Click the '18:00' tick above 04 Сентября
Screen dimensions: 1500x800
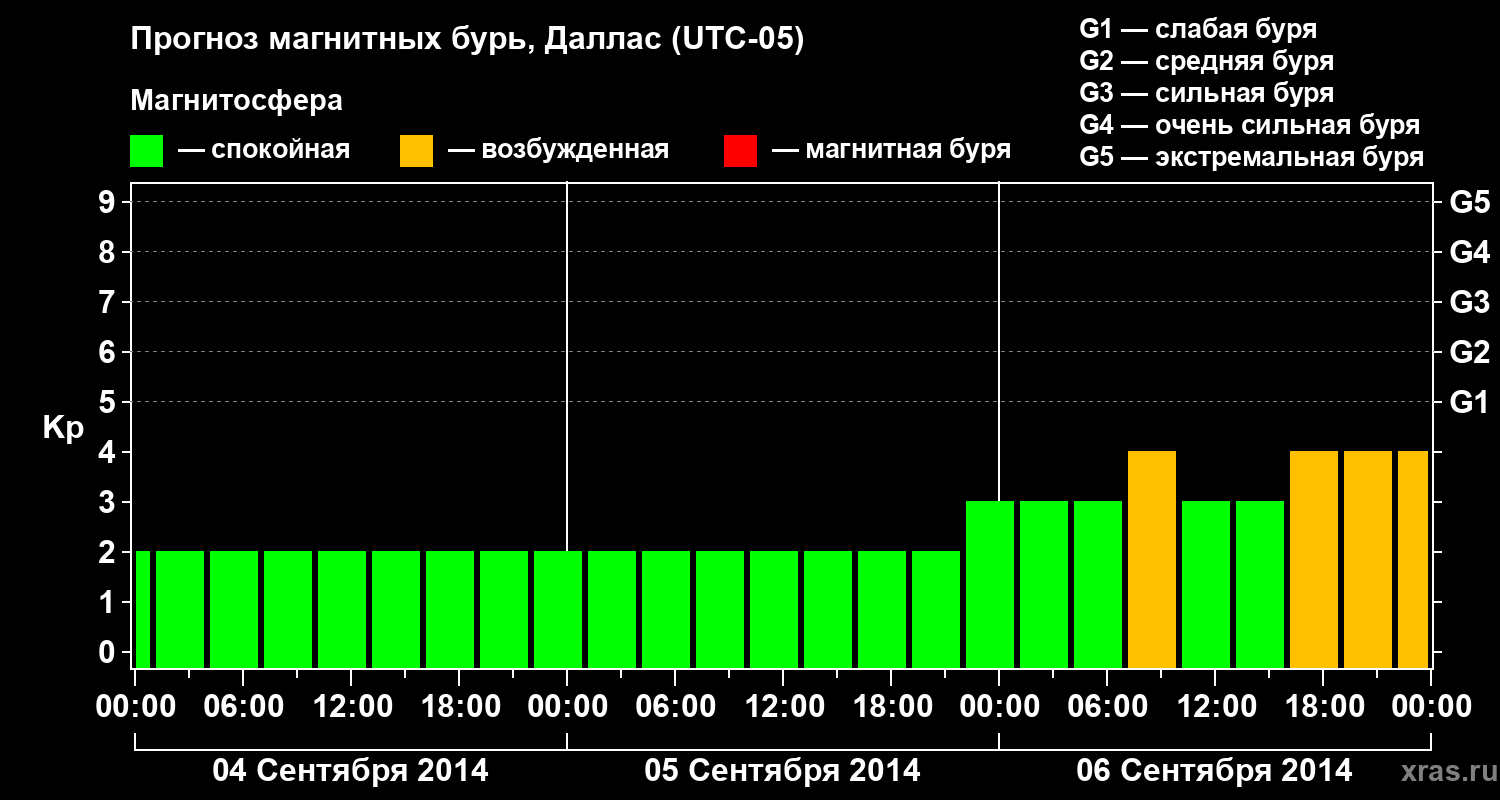460,706
